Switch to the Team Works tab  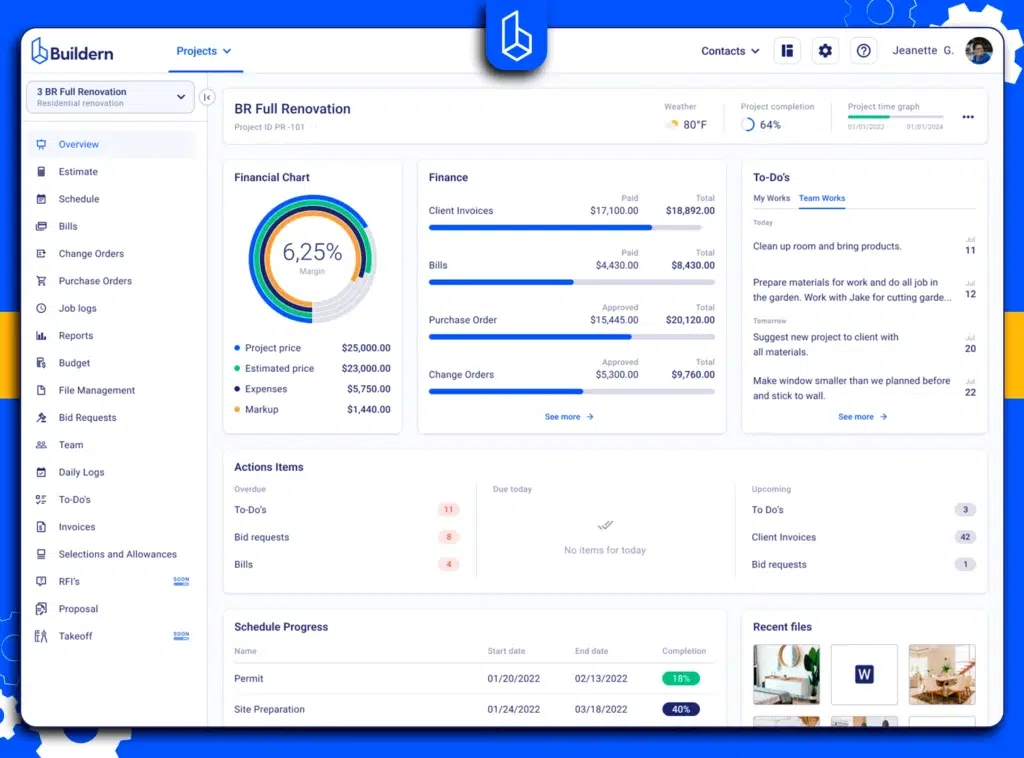[821, 199]
